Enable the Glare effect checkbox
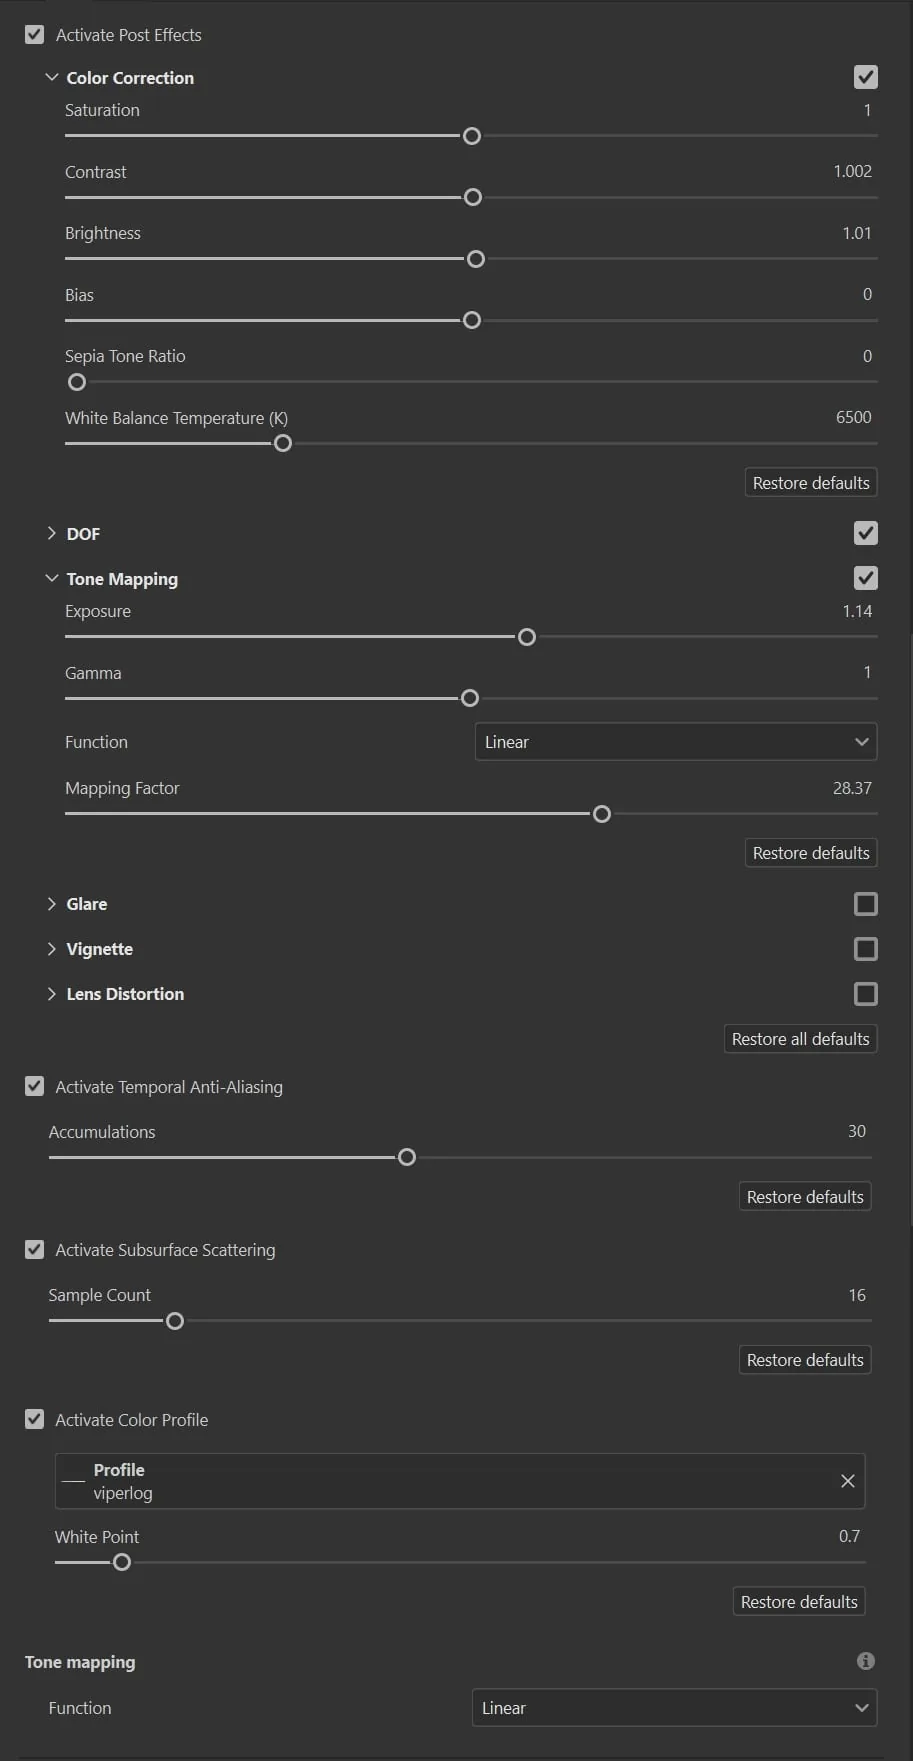This screenshot has height=1761, width=913. pyautogui.click(x=866, y=904)
